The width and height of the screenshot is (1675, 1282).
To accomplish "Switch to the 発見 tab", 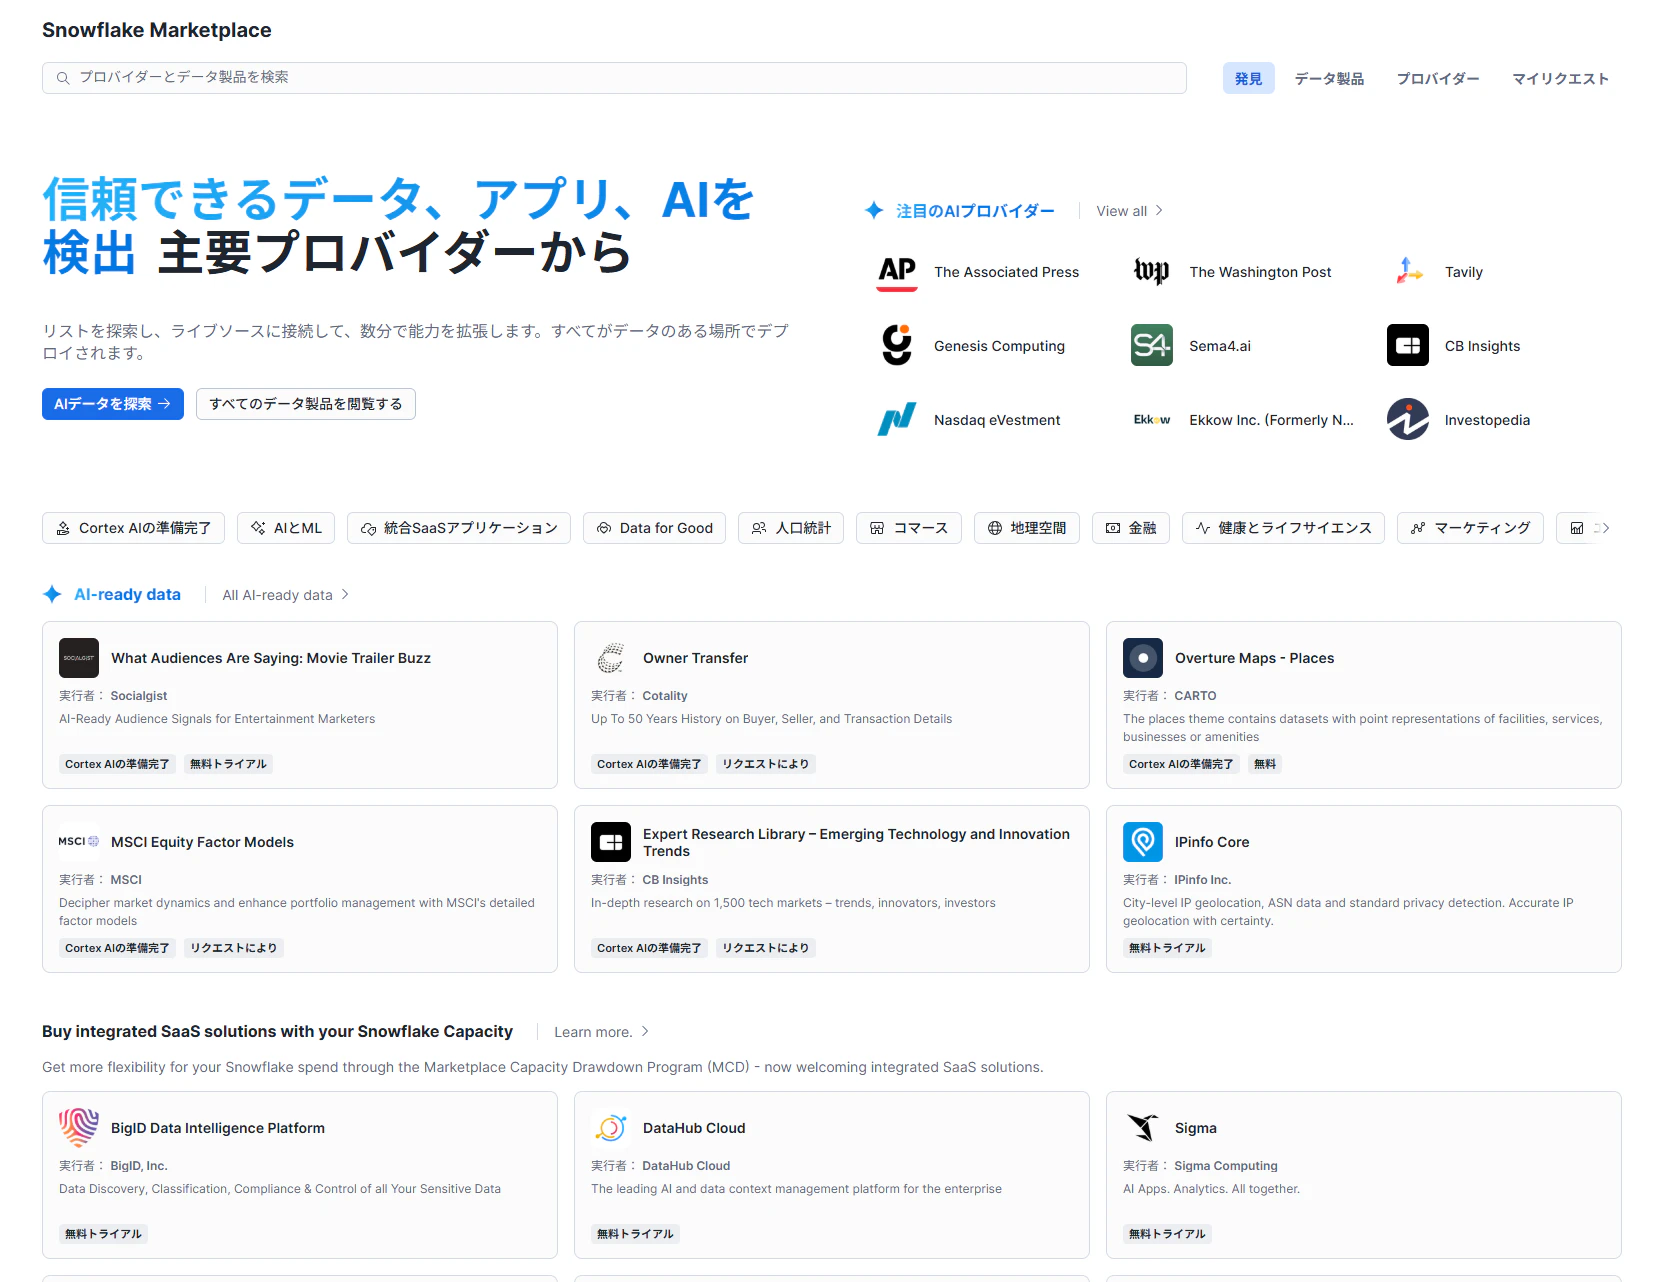I will (1249, 78).
